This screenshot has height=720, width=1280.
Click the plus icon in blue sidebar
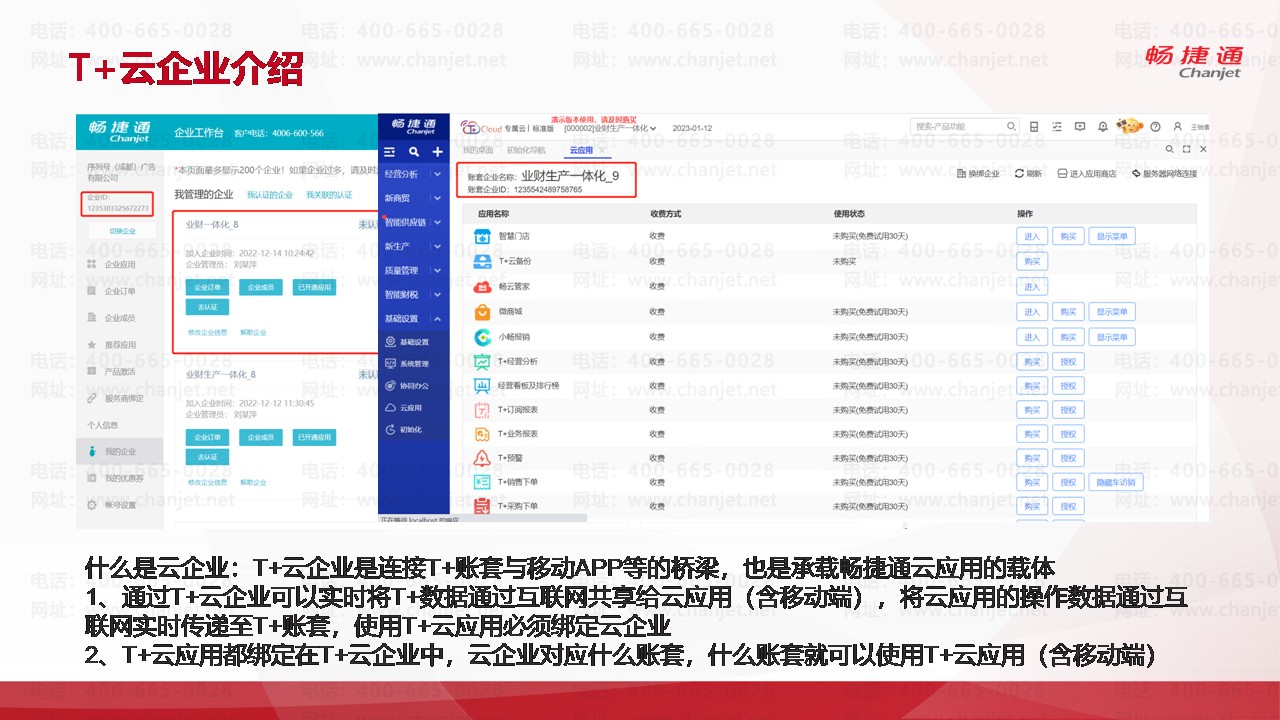click(437, 152)
